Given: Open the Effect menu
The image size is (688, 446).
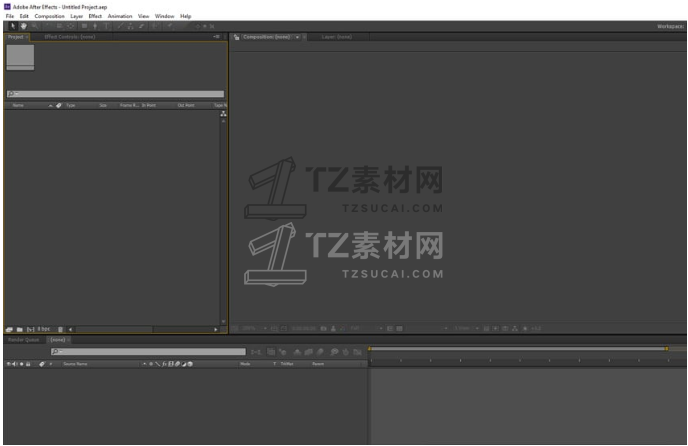Looking at the screenshot, I should pyautogui.click(x=95, y=16).
